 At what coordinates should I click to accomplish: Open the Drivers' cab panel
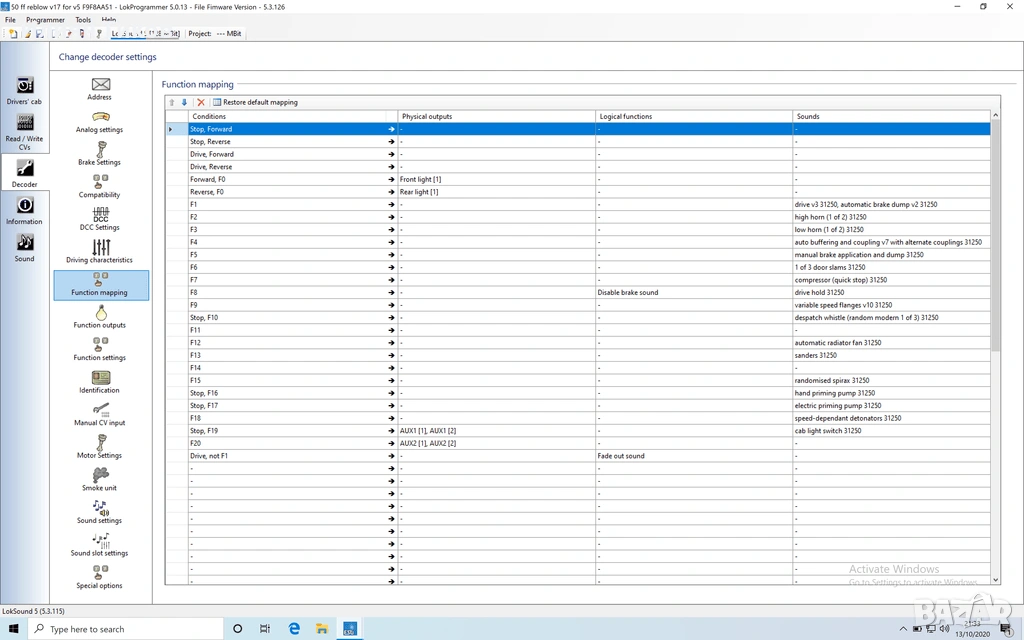point(24,90)
